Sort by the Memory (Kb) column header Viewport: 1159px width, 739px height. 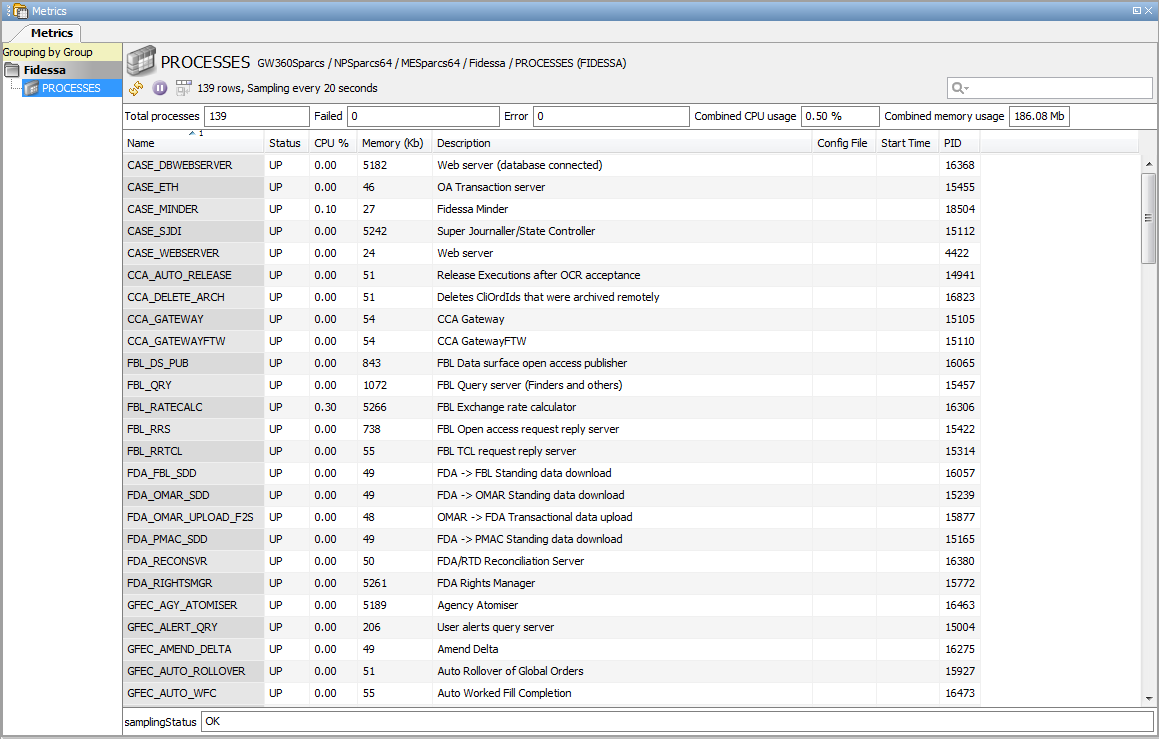coord(393,143)
